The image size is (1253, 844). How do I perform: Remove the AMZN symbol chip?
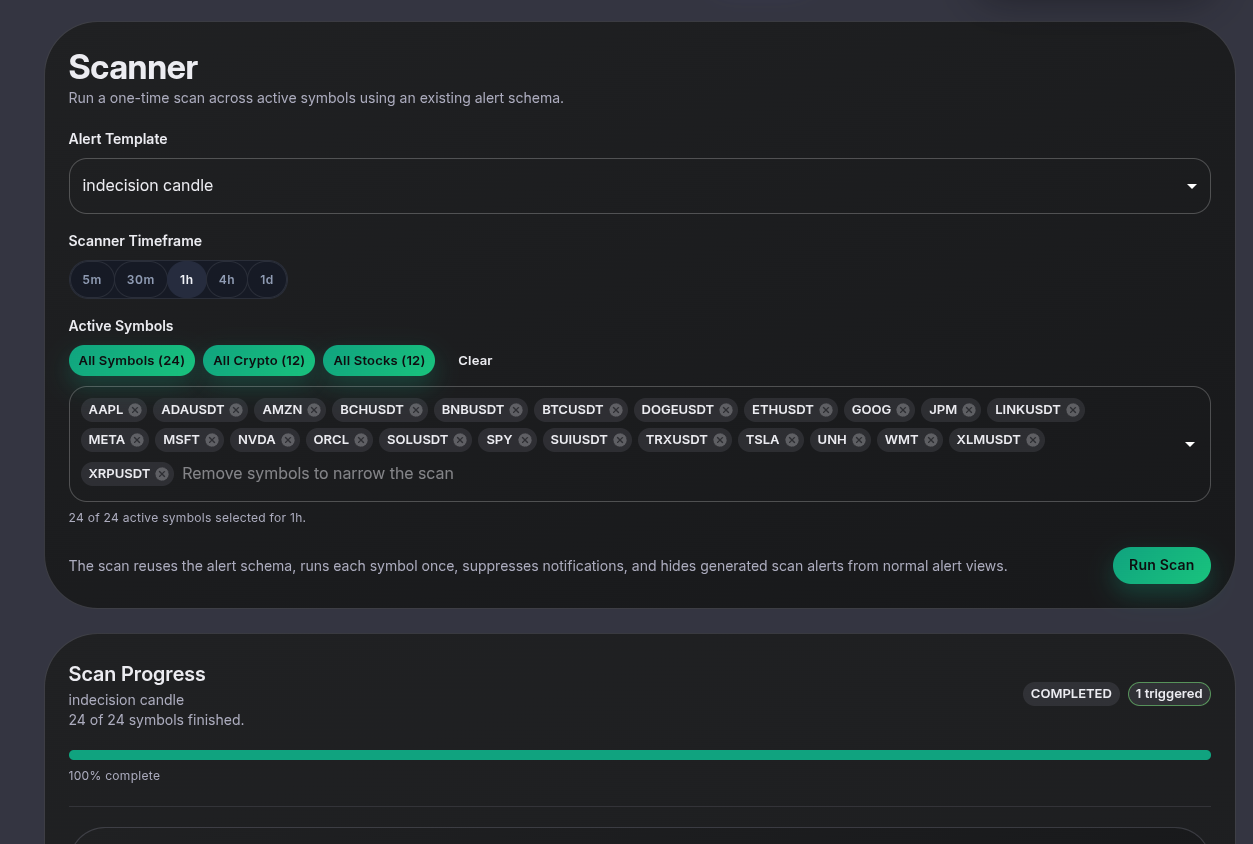[x=314, y=410]
